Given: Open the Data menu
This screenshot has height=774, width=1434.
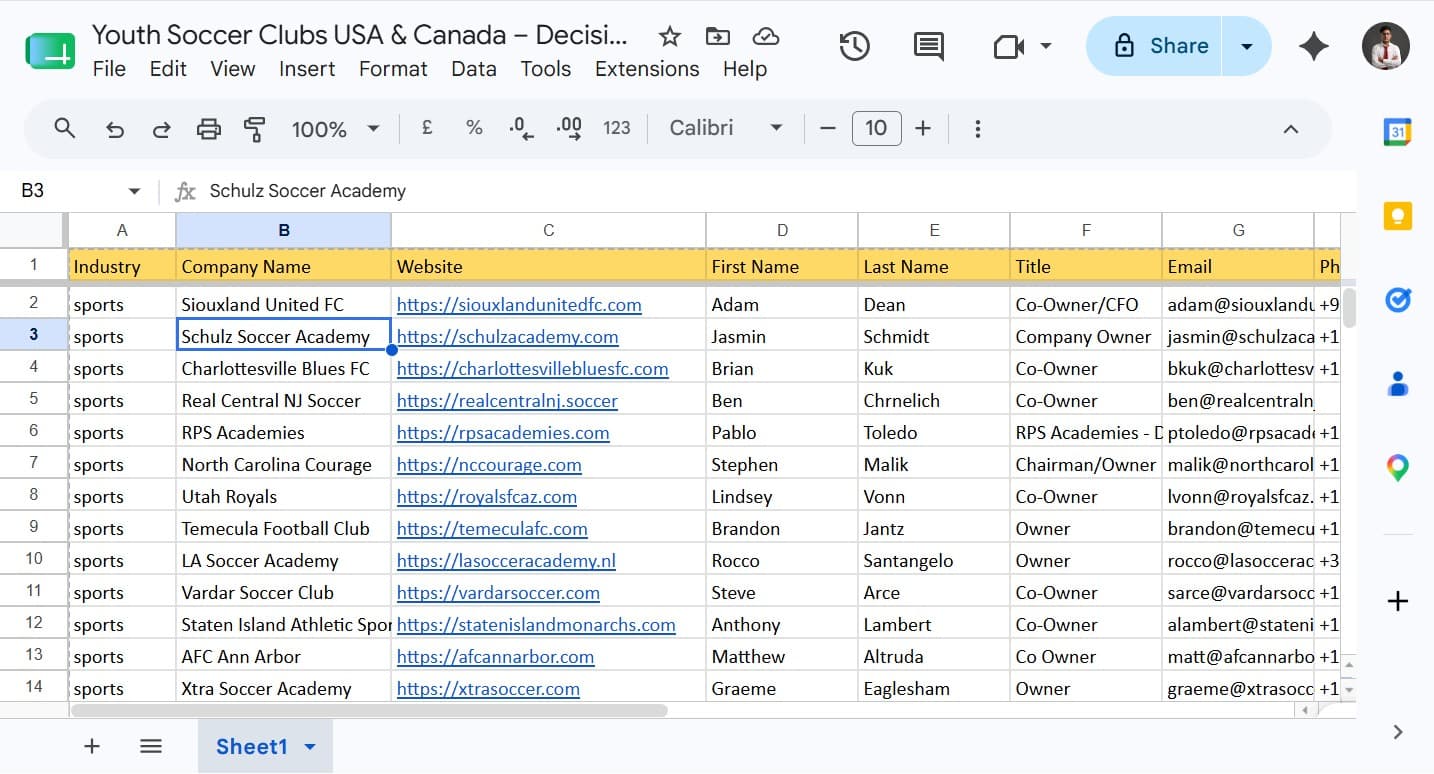Looking at the screenshot, I should click(x=474, y=69).
